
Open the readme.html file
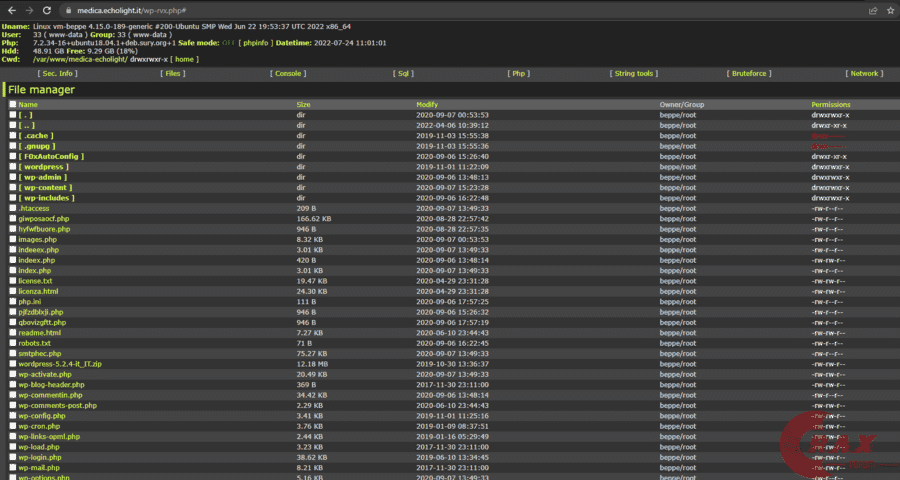coord(40,332)
